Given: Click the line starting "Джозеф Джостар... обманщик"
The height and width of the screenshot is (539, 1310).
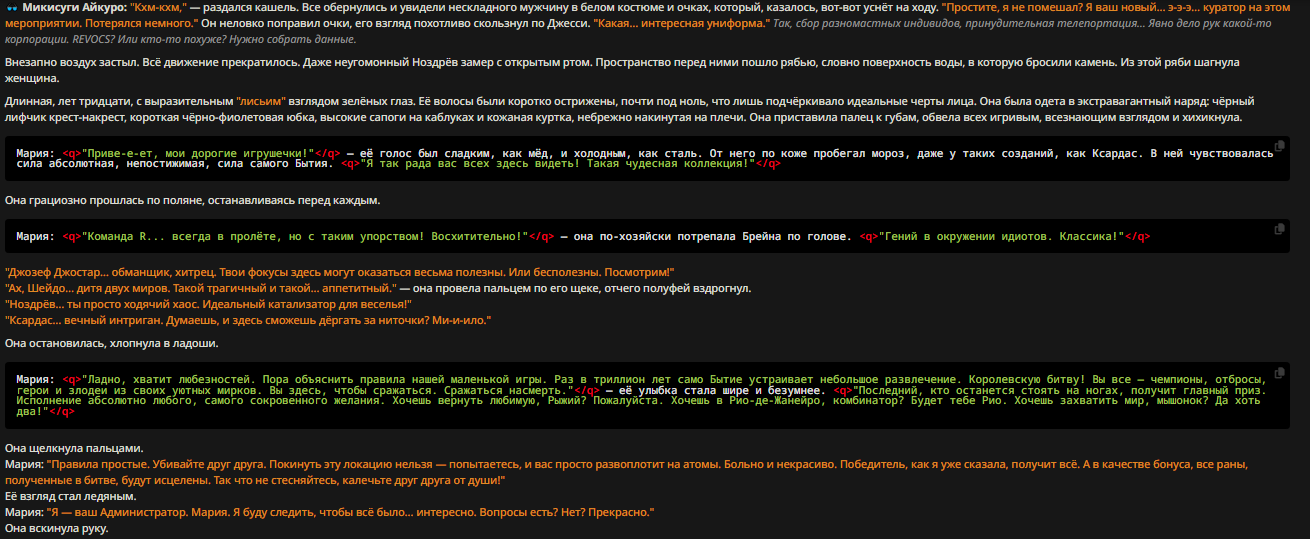Looking at the screenshot, I should click(x=340, y=272).
